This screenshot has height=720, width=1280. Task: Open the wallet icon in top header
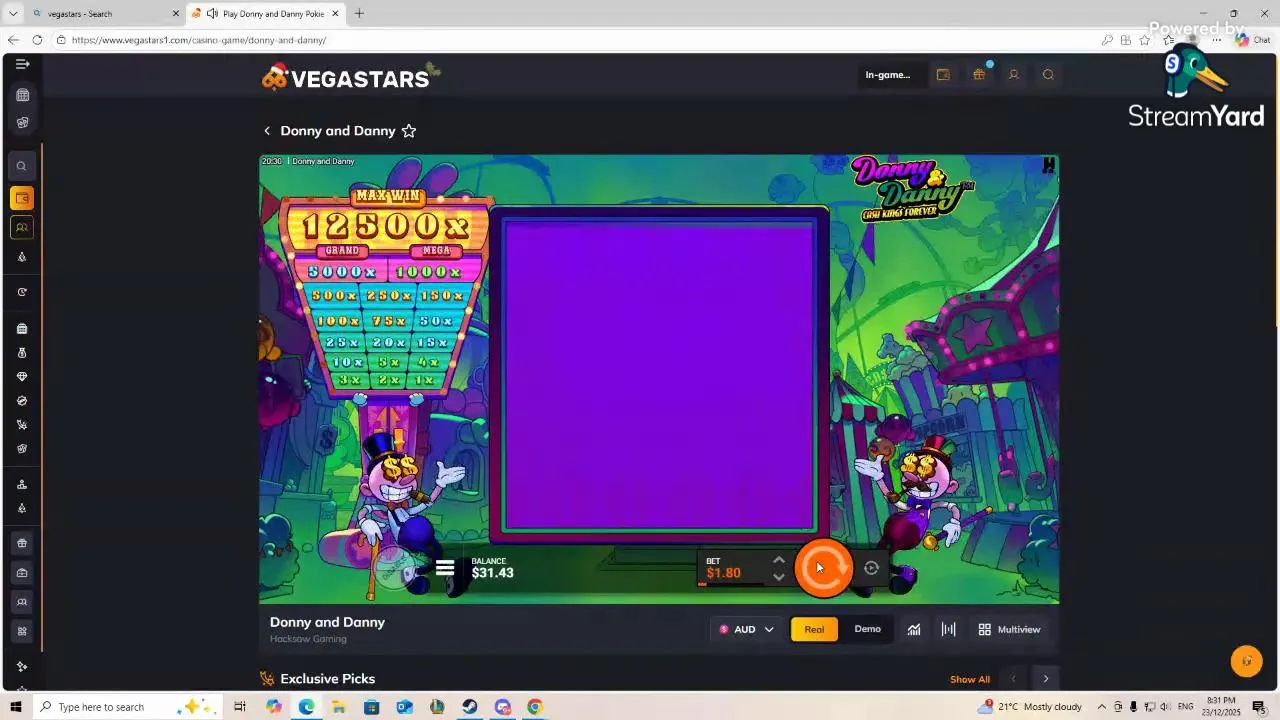[x=943, y=75]
